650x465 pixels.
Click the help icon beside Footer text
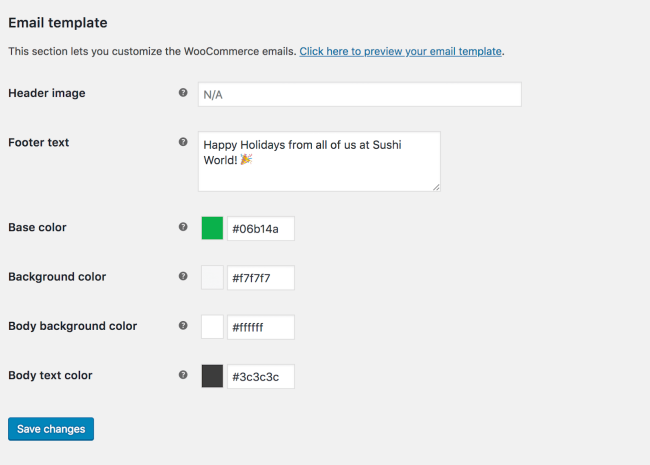tap(183, 142)
